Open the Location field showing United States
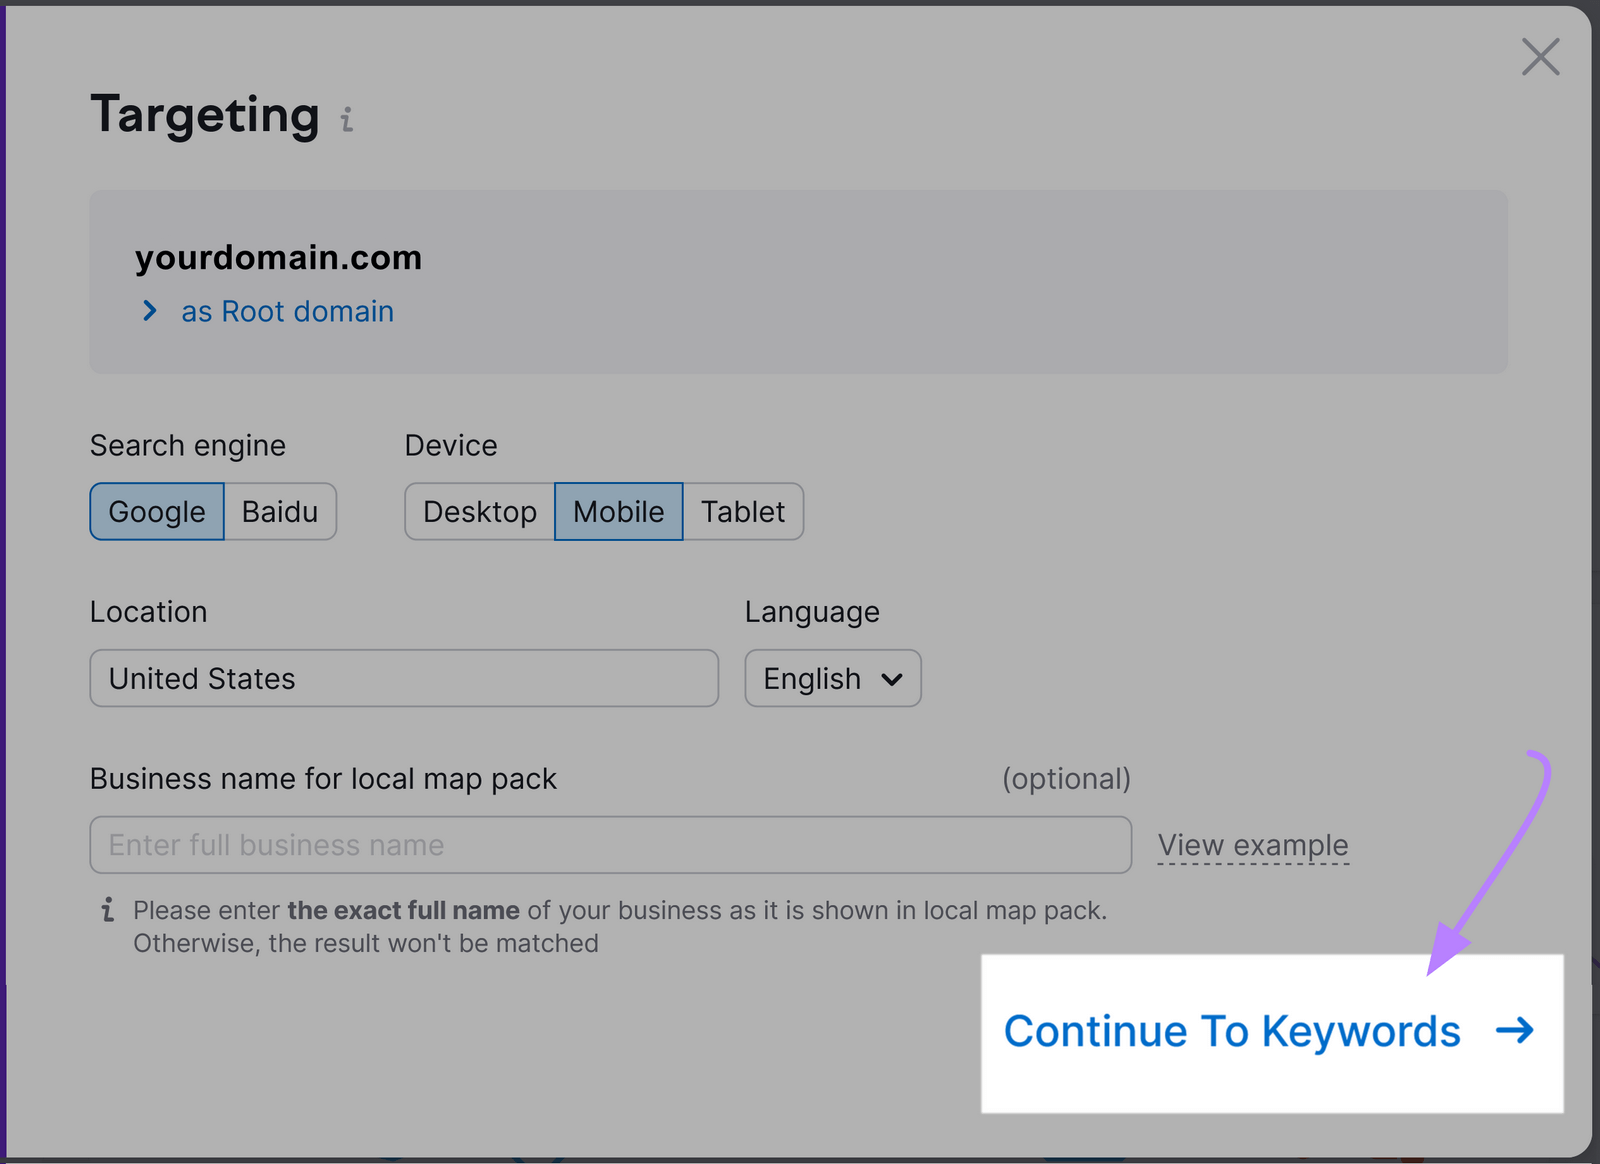 pyautogui.click(x=403, y=679)
